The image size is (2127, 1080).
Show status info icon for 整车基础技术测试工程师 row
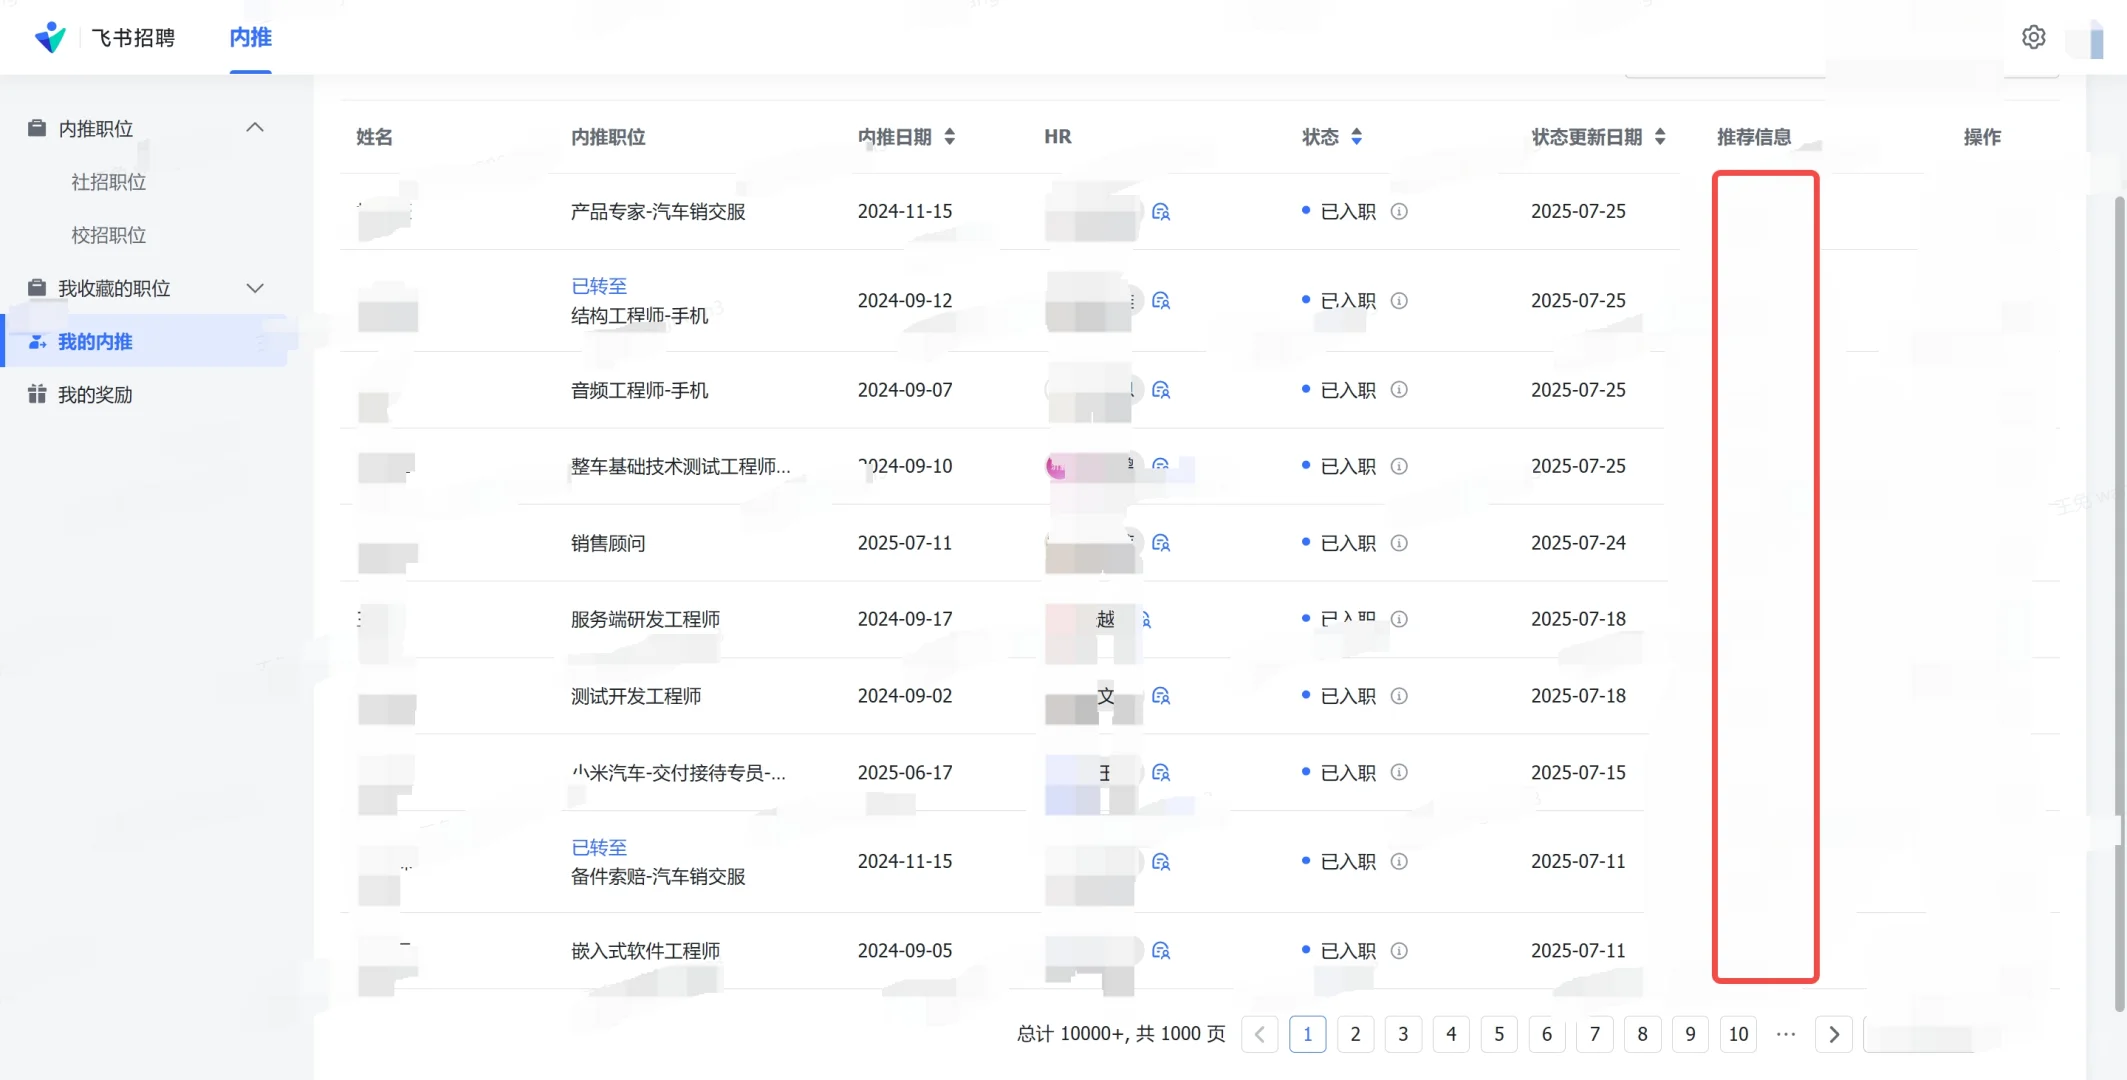tap(1399, 466)
